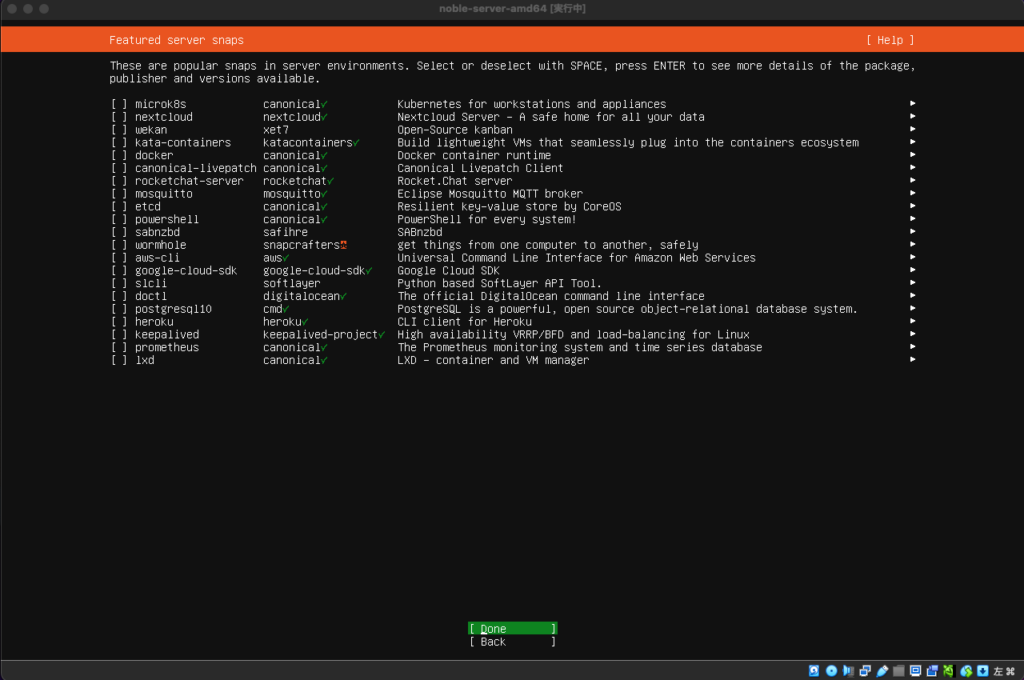The width and height of the screenshot is (1024, 680).
Task: Check the canonical-livepatch snap box
Action: [x=119, y=169]
